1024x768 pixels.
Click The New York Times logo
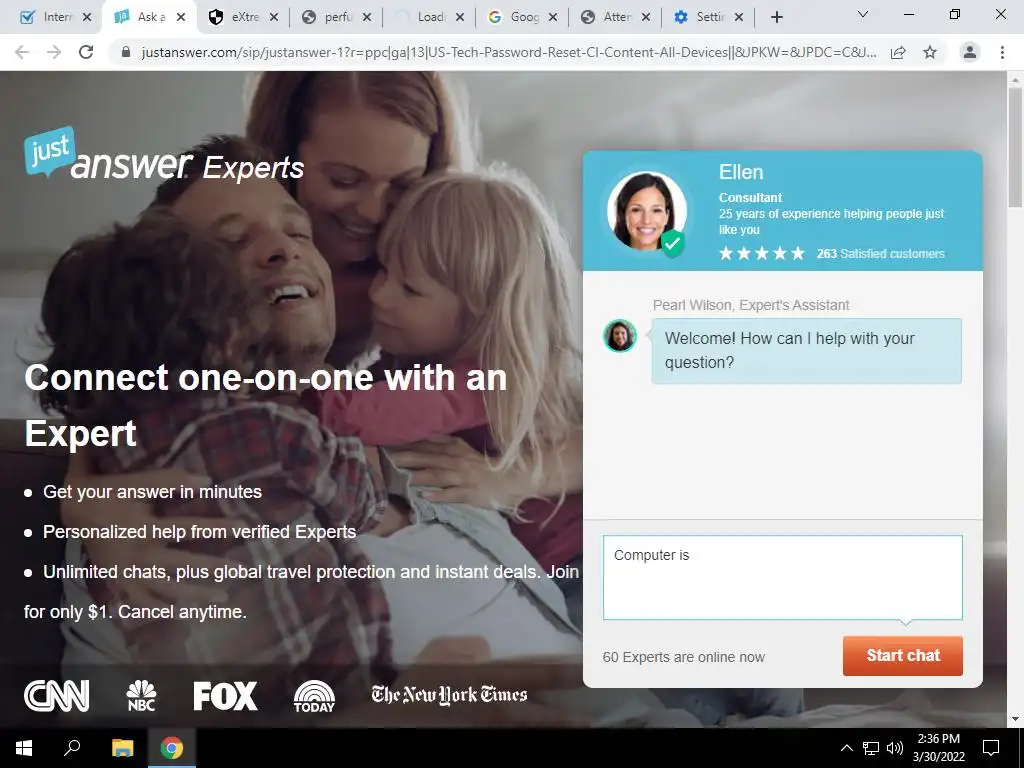[x=449, y=695]
